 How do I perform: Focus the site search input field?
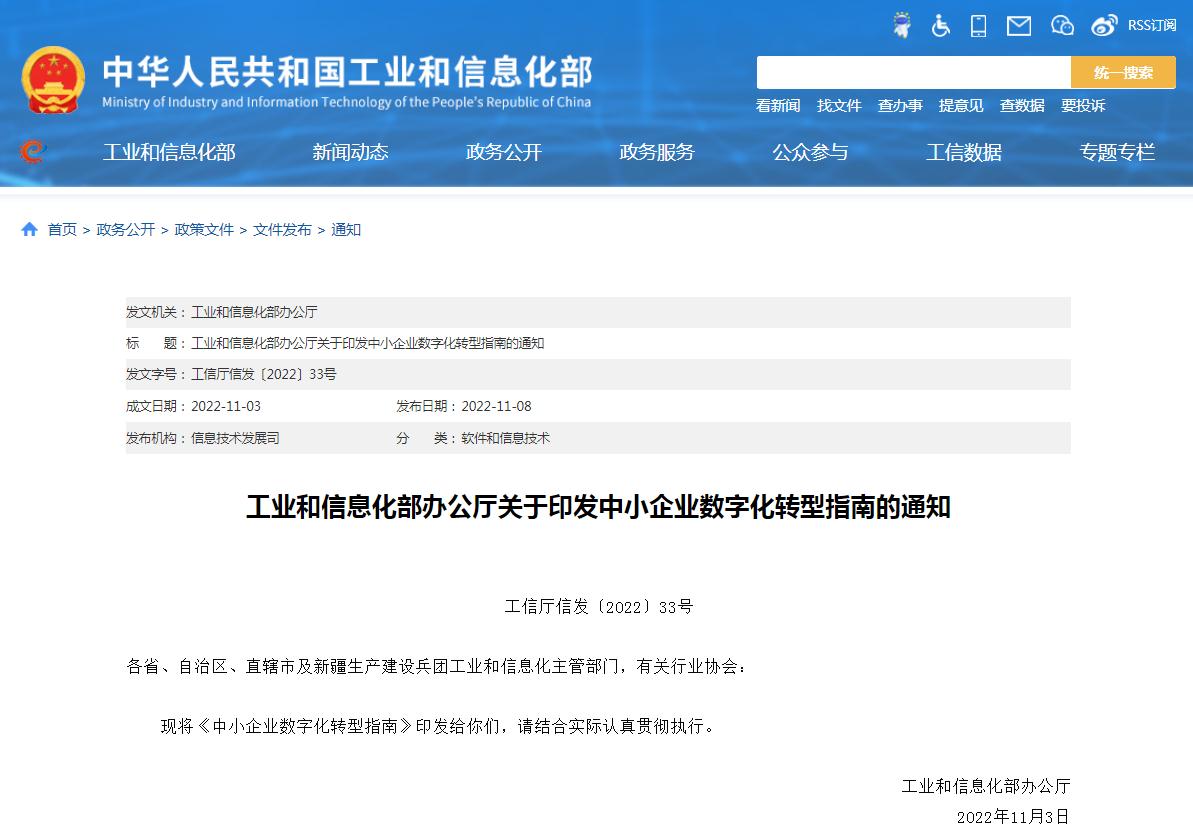click(913, 73)
